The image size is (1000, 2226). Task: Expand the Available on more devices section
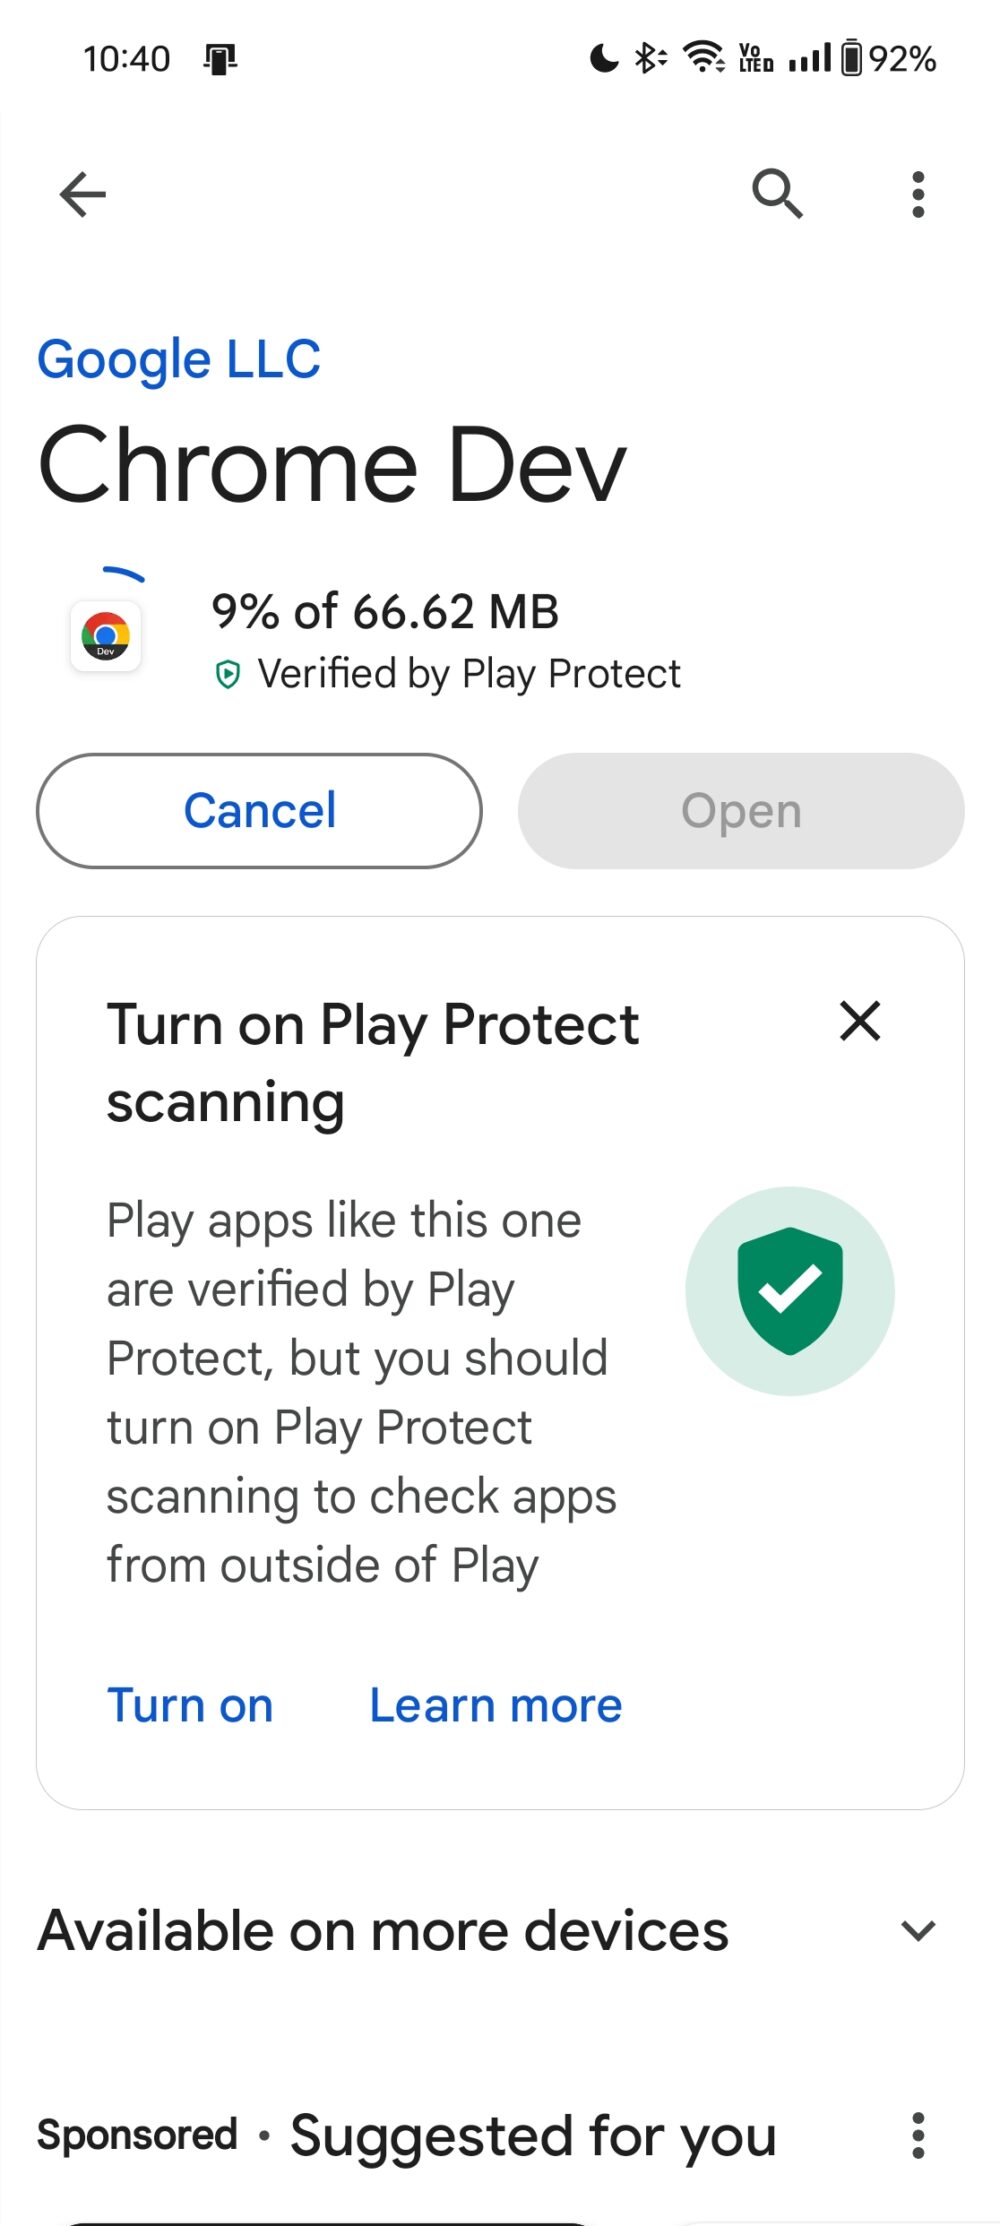381,1930
